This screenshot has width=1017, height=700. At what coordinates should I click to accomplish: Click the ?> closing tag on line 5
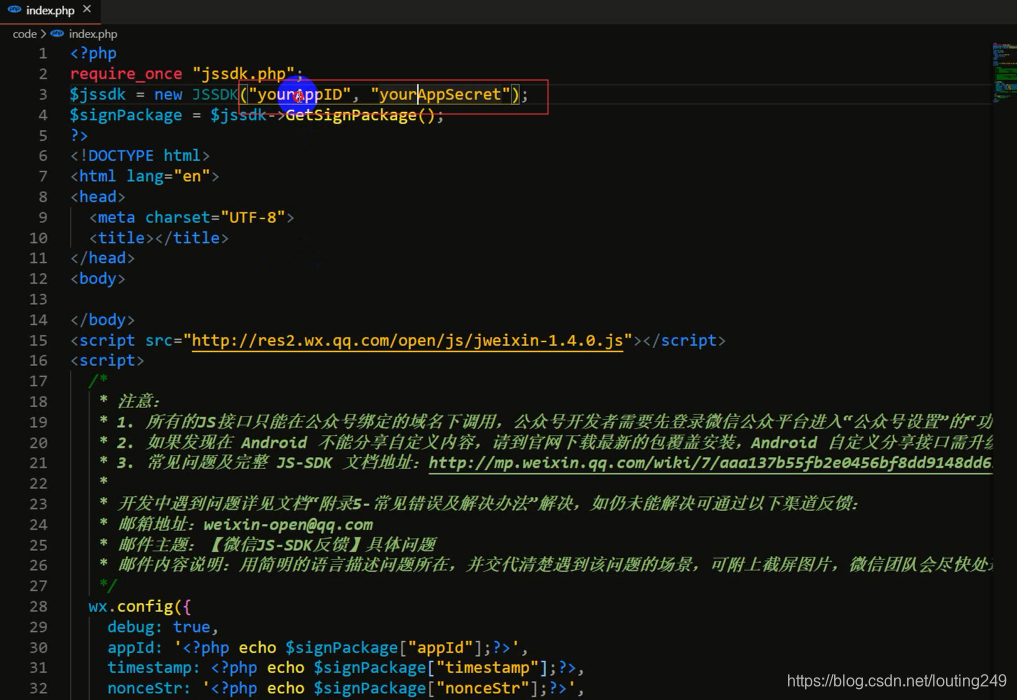tap(79, 136)
